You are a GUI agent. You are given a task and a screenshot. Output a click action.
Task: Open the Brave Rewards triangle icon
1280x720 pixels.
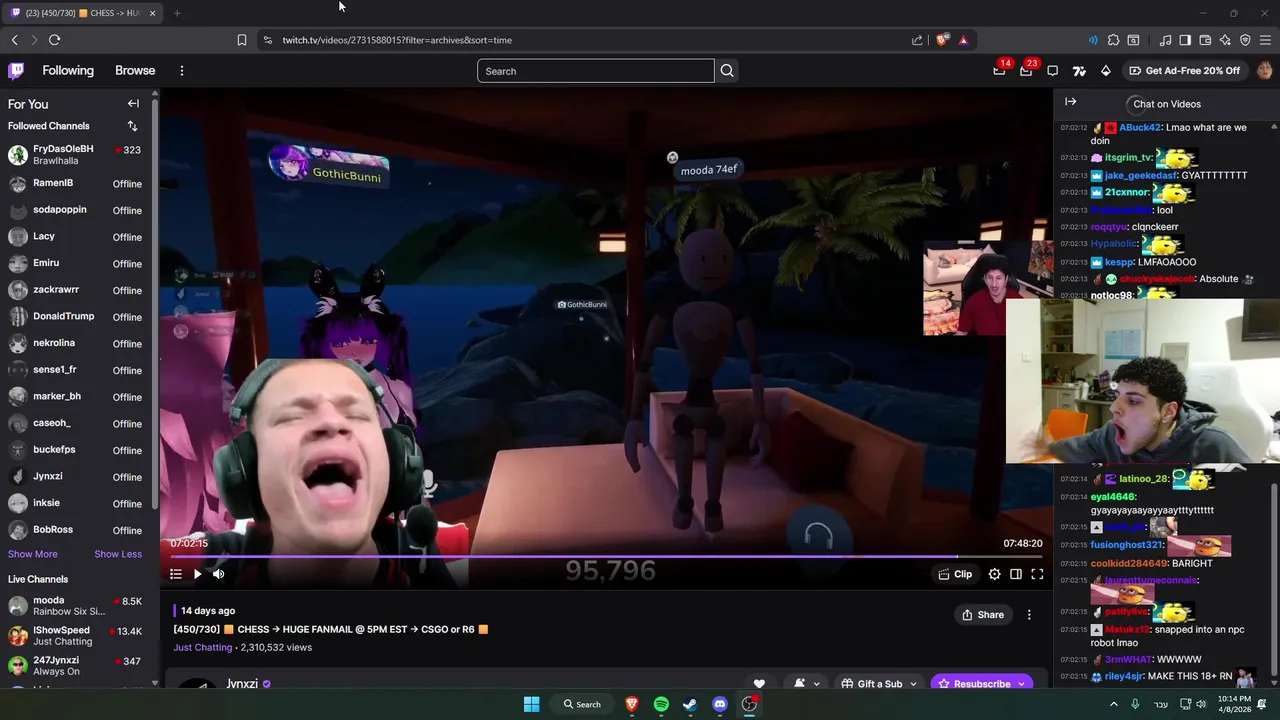point(963,40)
